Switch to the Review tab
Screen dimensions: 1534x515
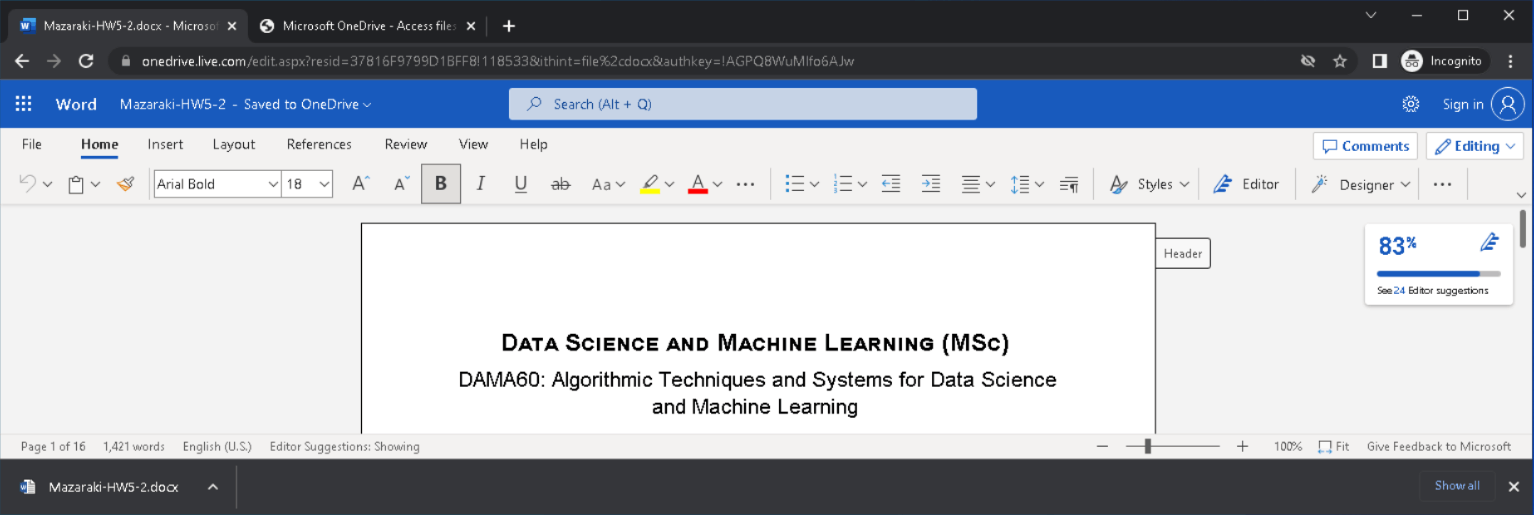tap(406, 144)
